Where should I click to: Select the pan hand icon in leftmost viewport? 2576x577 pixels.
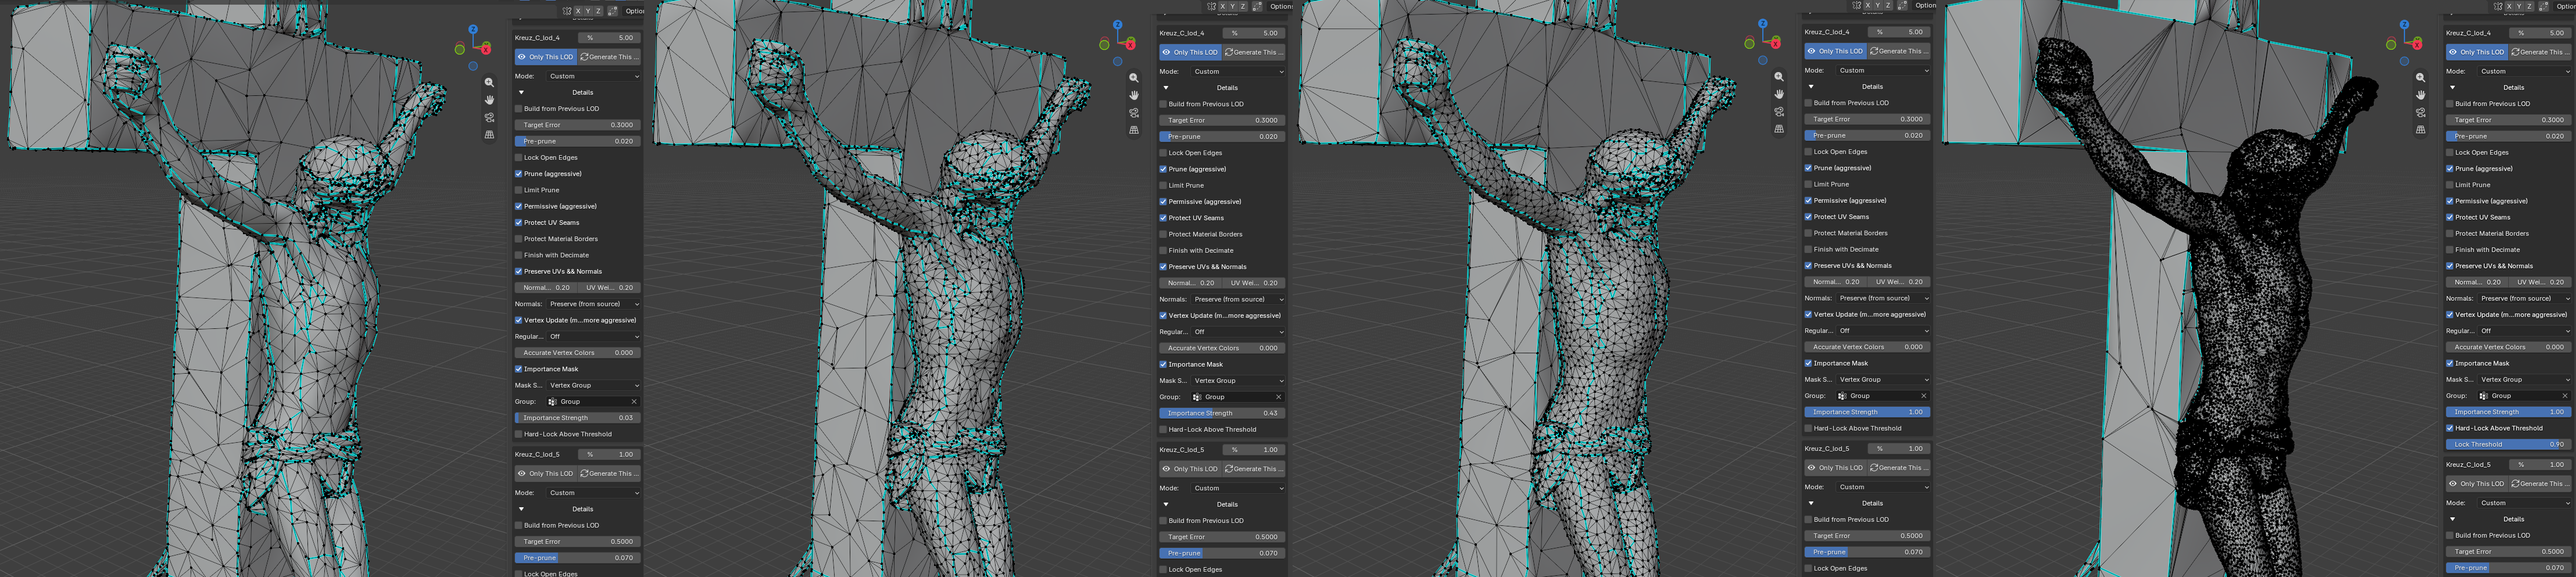(489, 100)
